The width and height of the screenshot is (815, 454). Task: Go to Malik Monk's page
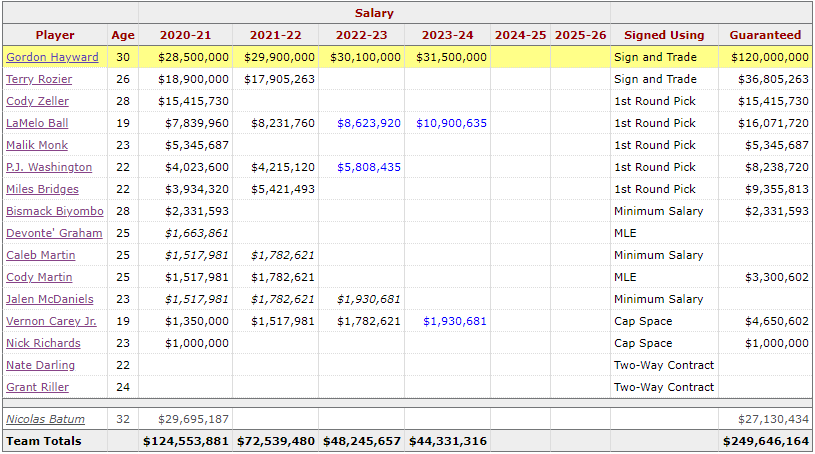coord(35,145)
